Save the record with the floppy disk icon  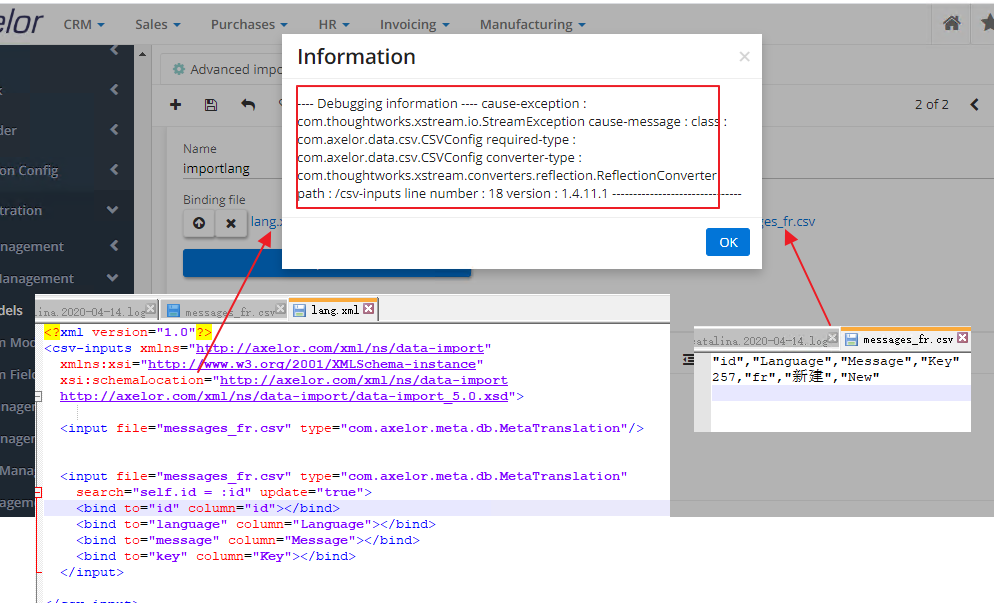point(211,105)
